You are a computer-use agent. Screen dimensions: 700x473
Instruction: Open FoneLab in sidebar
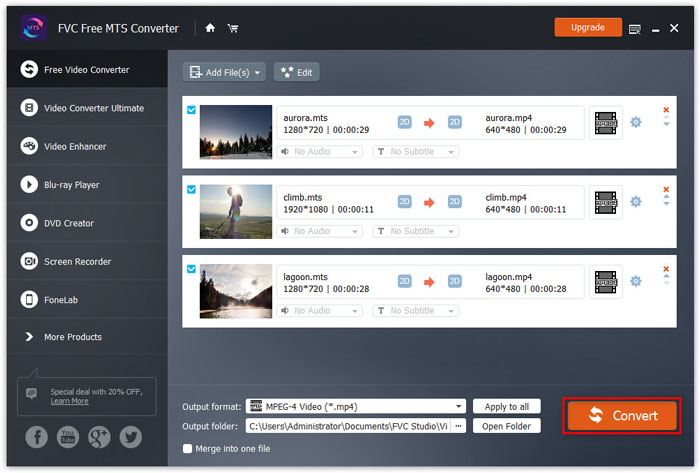tap(88, 299)
